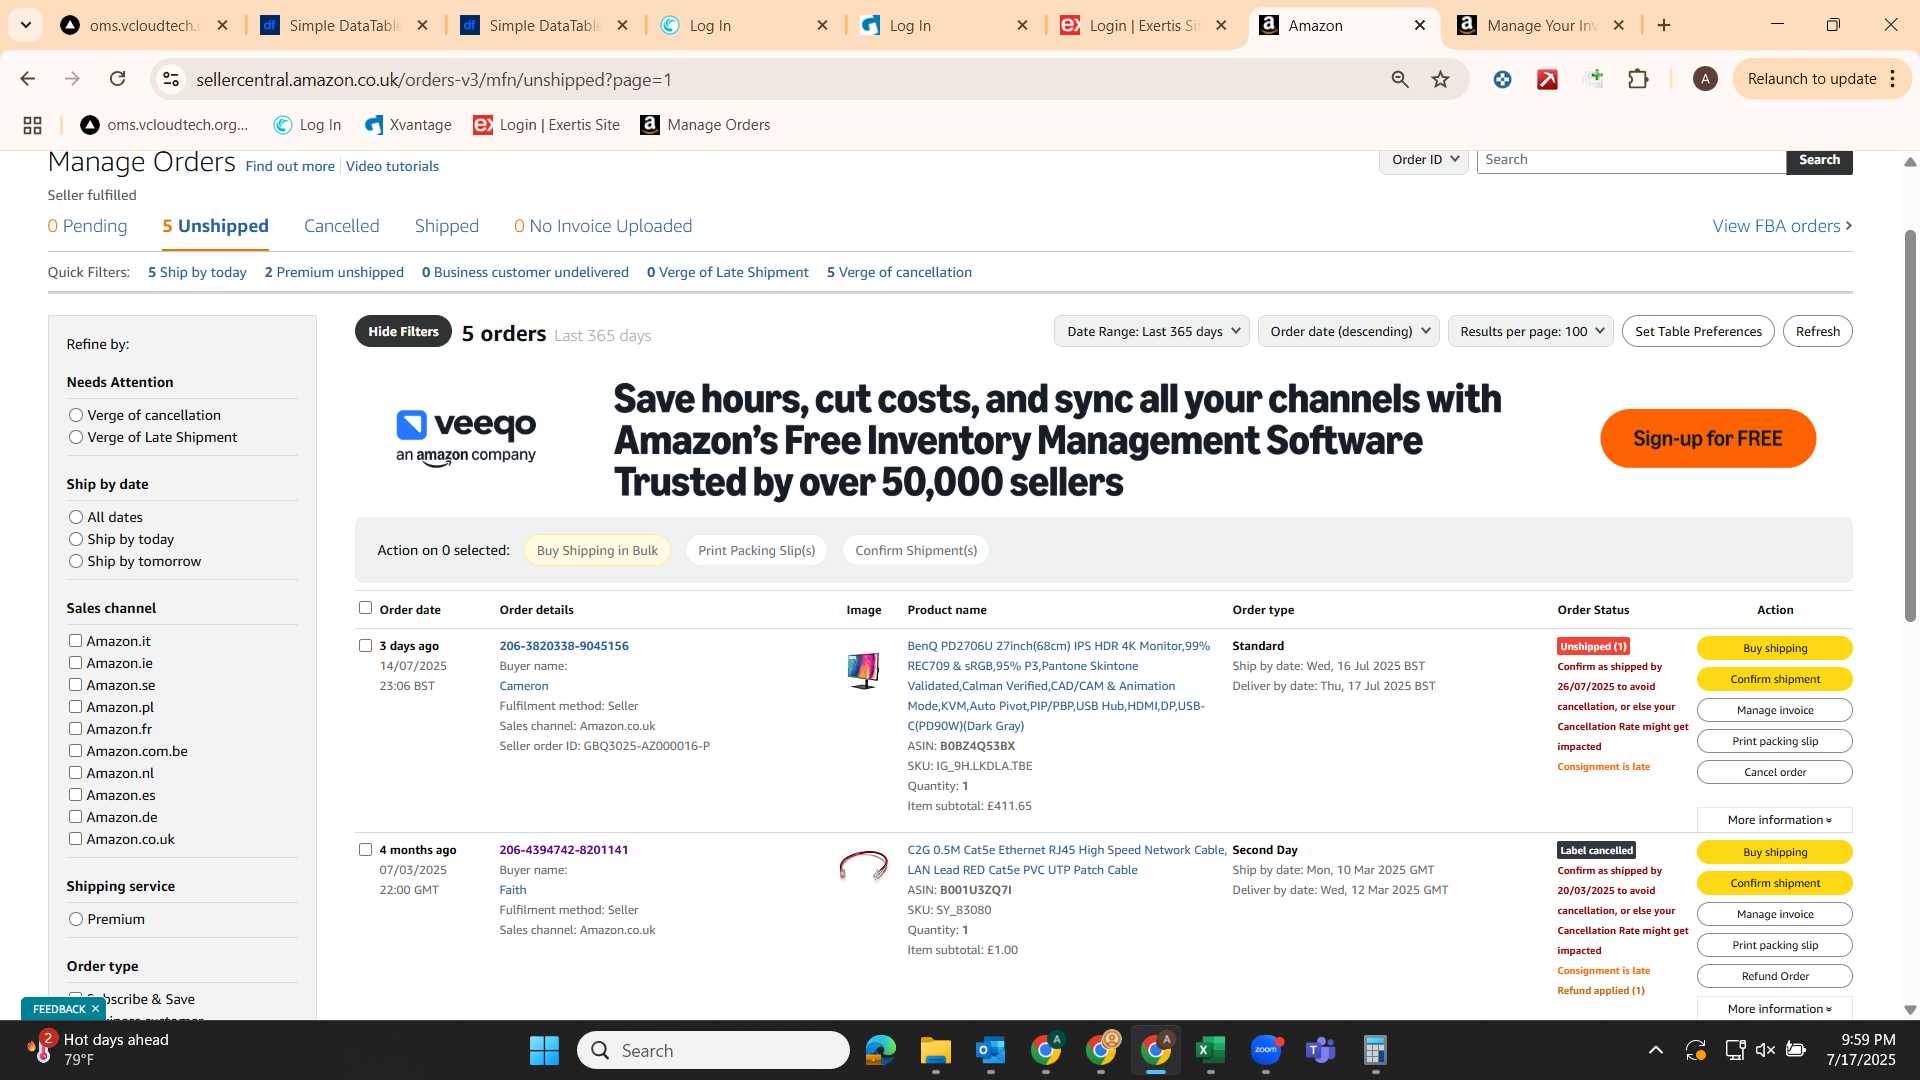Viewport: 1920px width, 1080px height.
Task: Go back to previous page in browser
Action: tap(28, 79)
